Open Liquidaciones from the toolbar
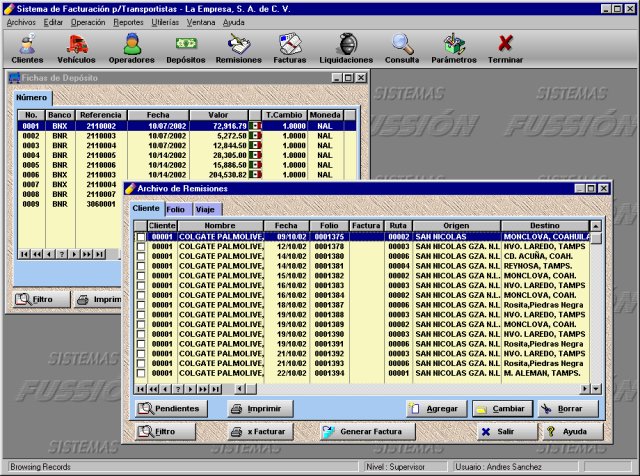The width and height of the screenshot is (640, 476). (x=345, y=48)
